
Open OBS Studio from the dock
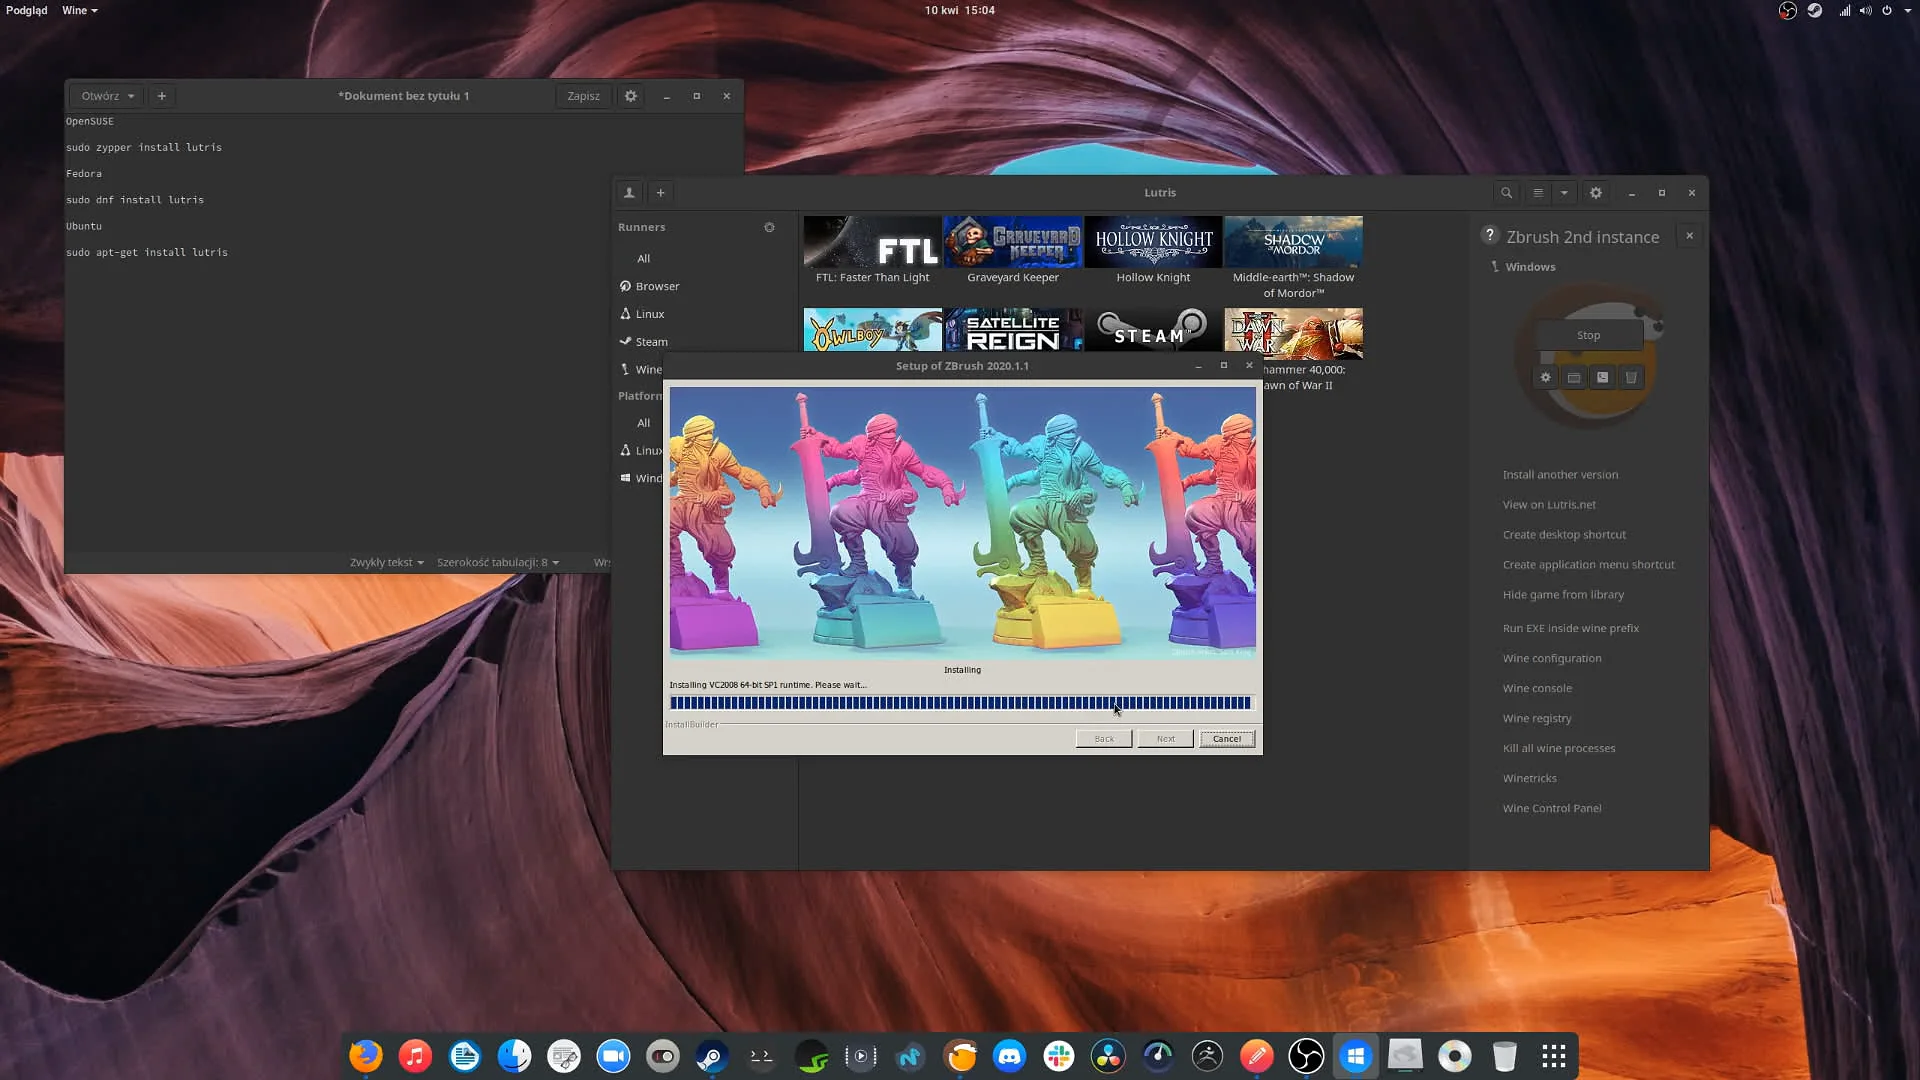[1306, 1056]
